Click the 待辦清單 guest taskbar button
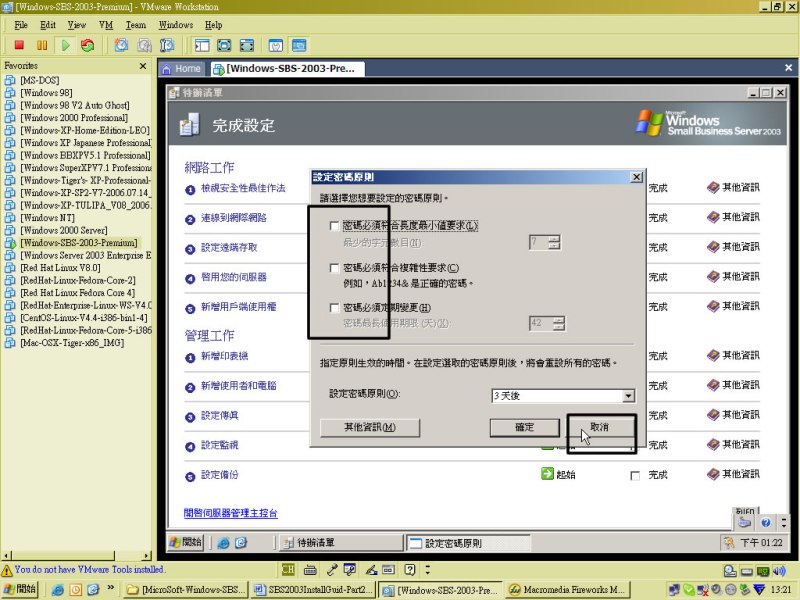800x600 pixels. coord(342,543)
